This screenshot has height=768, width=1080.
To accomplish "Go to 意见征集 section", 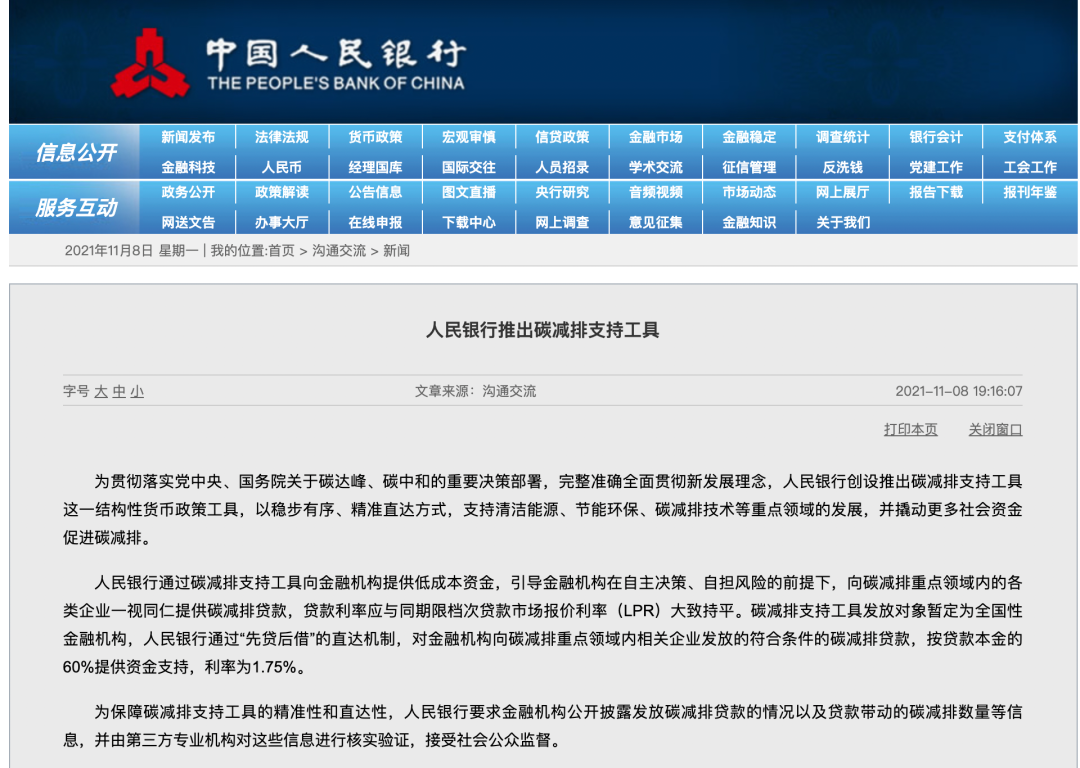I will [x=656, y=222].
